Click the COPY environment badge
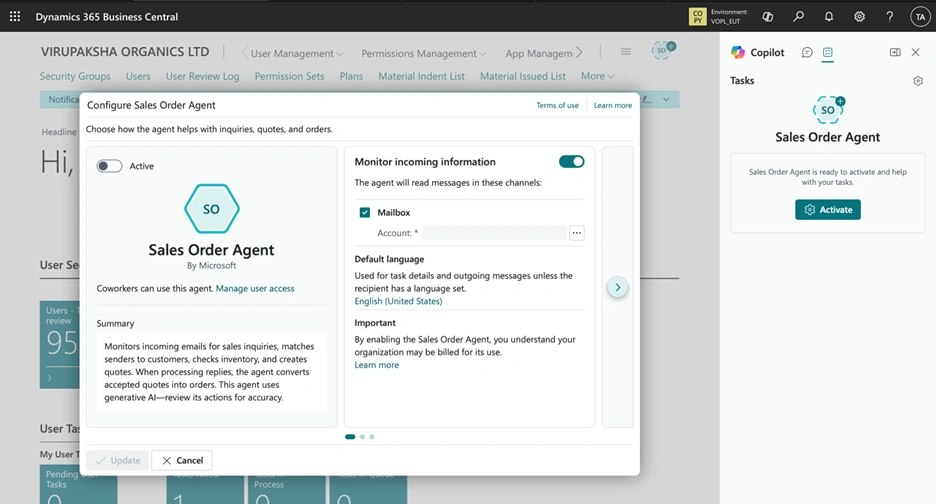Viewport: 936px width, 504px height. 697,17
